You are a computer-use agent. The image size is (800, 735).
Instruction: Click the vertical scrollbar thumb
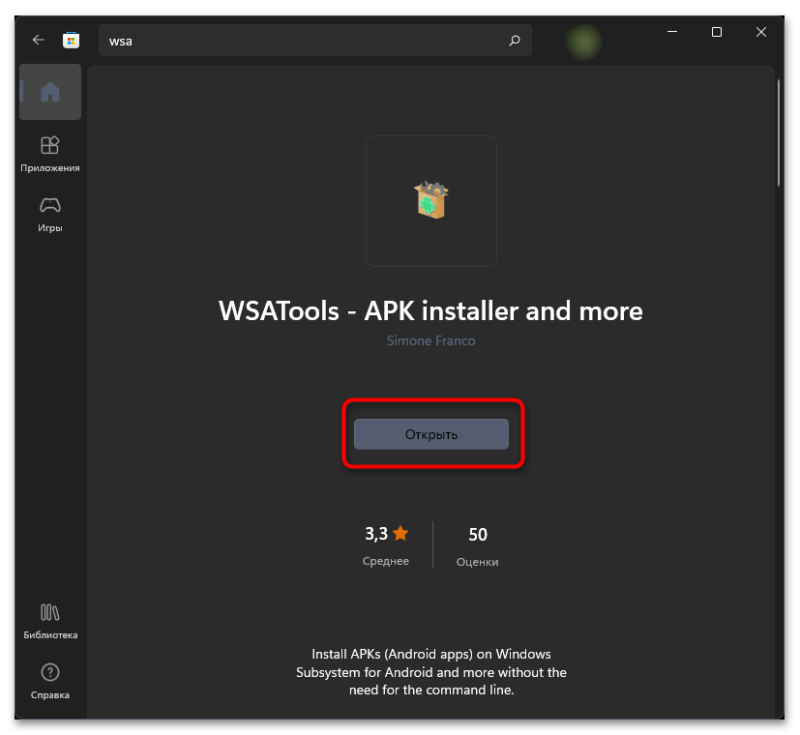coord(779,133)
